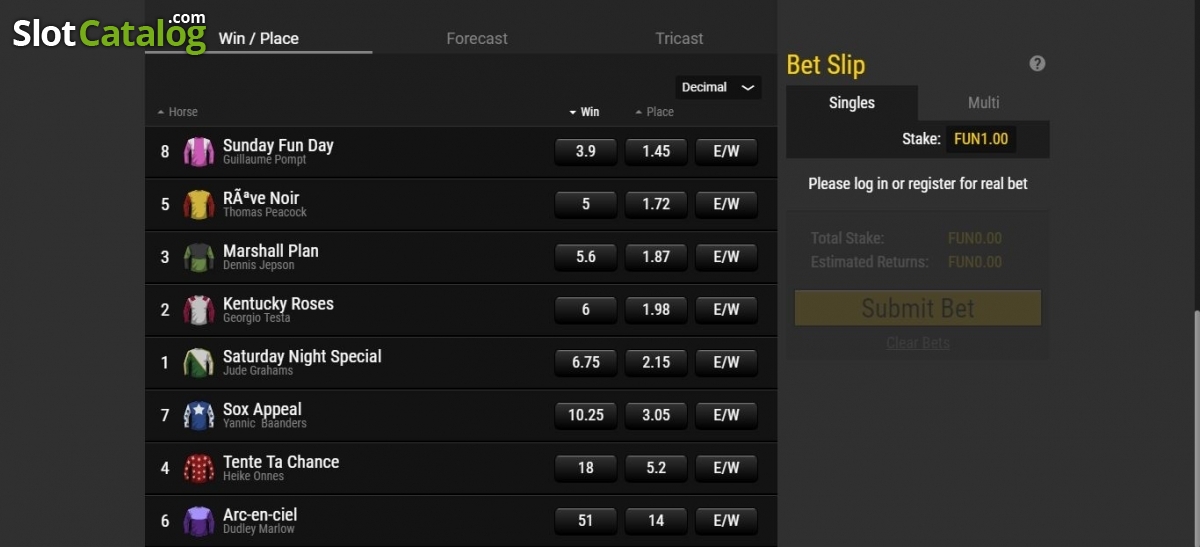The image size is (1200, 547).
Task: Click Kentucky Roses' white and maroon silk icon
Action: tap(199, 310)
